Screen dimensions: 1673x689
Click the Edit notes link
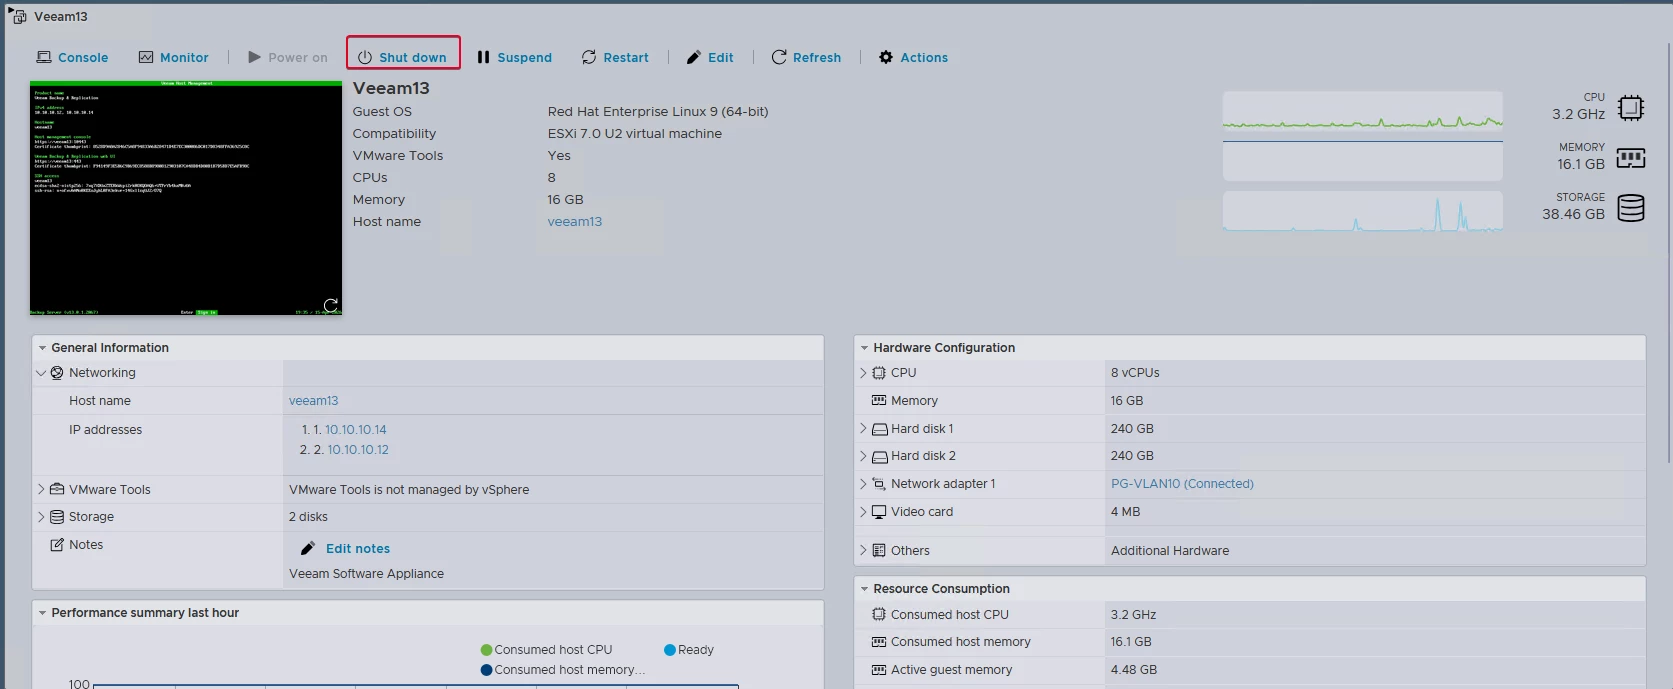tap(358, 549)
